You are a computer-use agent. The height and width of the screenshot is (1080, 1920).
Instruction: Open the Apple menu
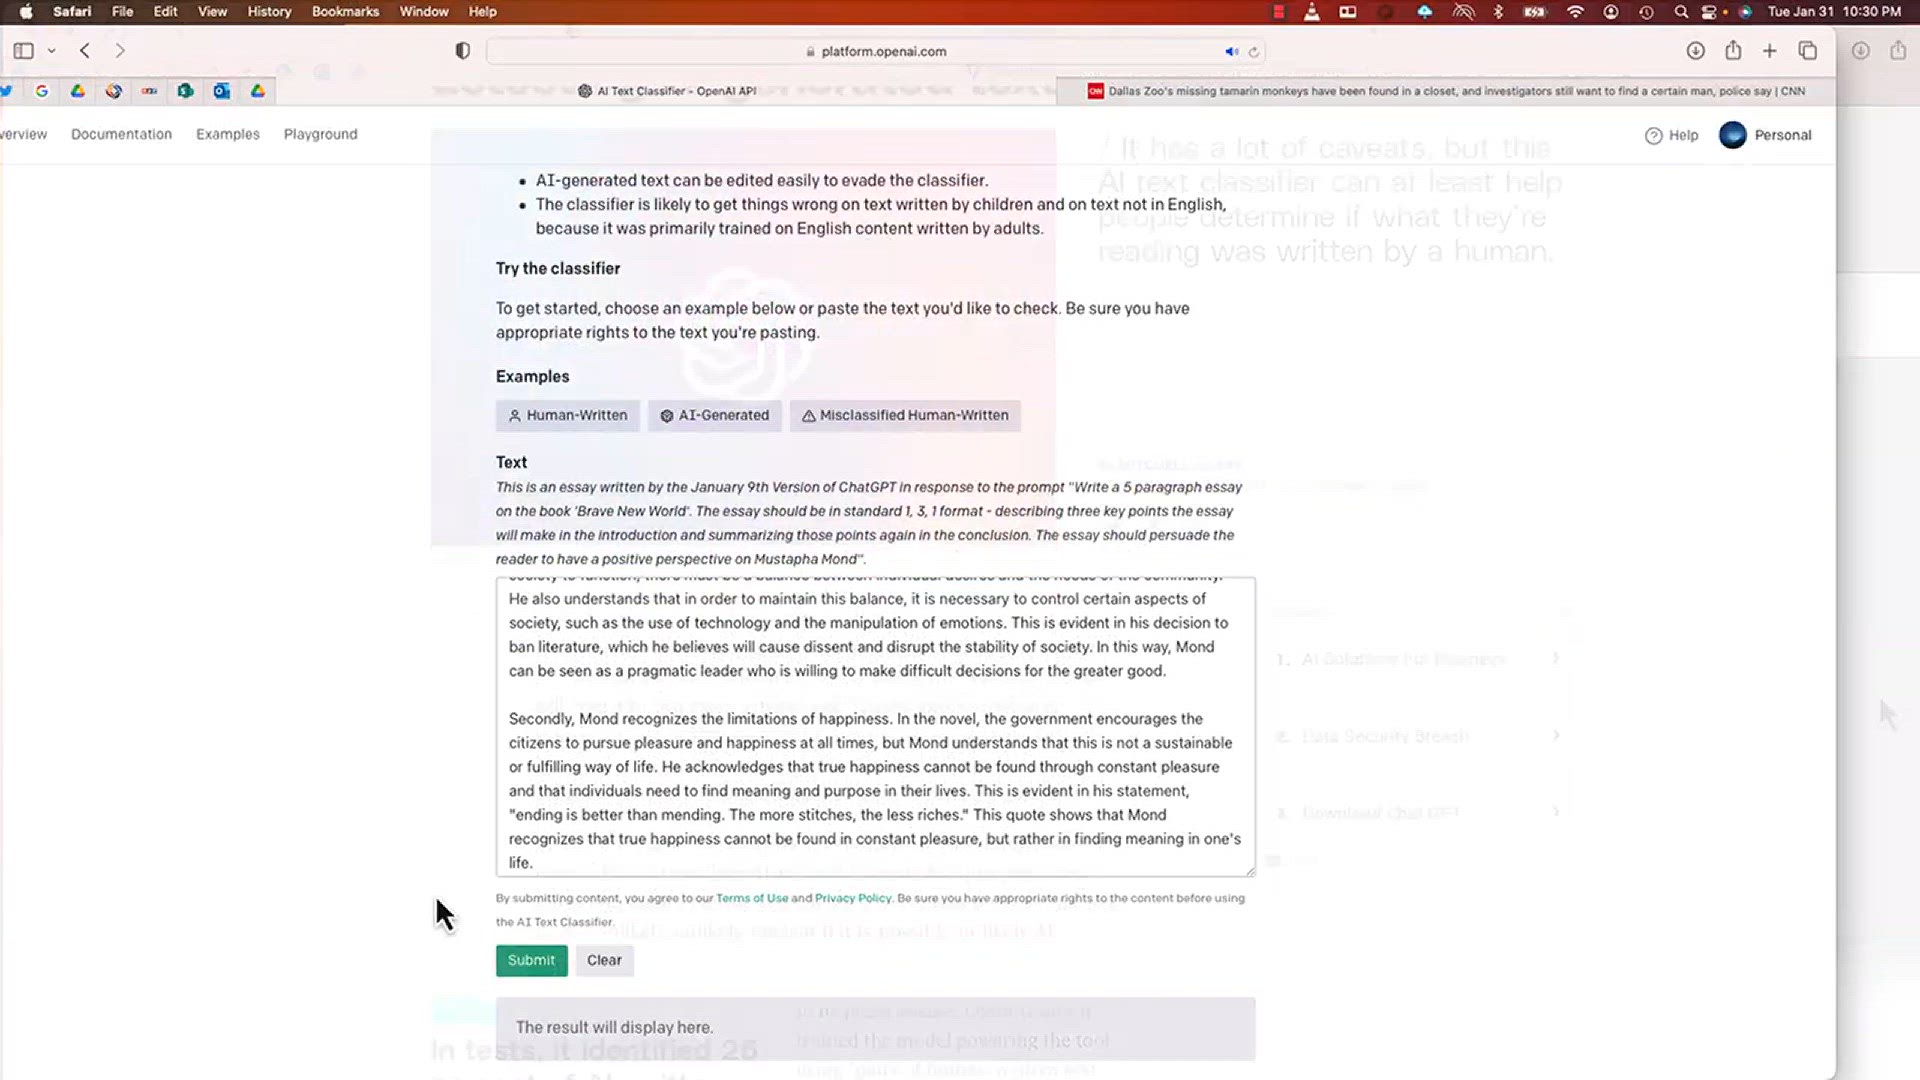(x=26, y=12)
